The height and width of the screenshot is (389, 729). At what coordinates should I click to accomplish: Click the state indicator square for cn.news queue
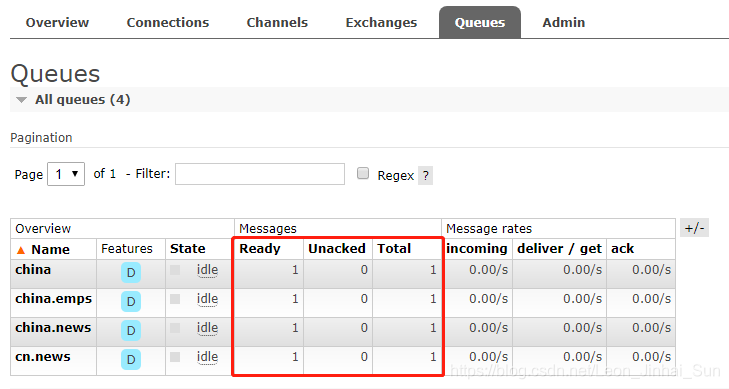click(175, 357)
